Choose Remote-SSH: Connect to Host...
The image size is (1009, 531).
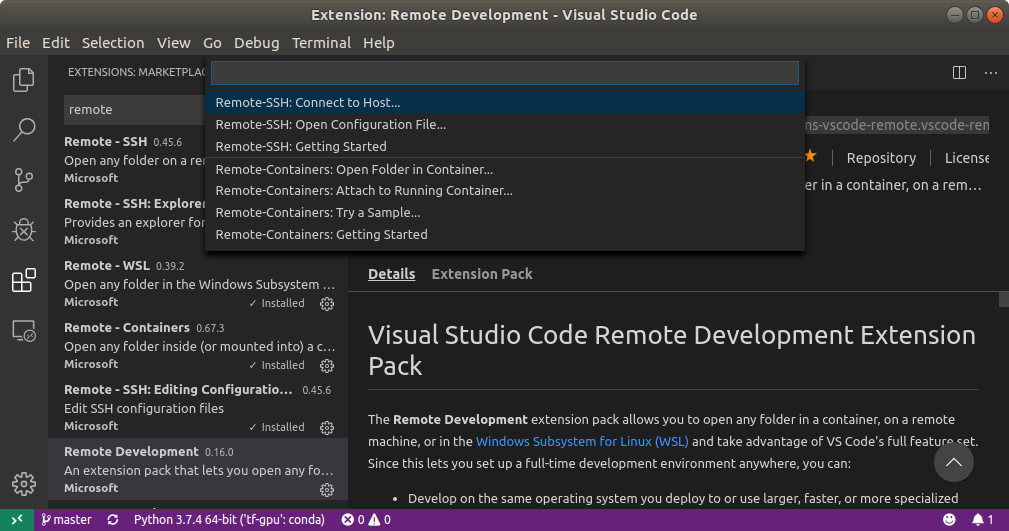coord(504,102)
